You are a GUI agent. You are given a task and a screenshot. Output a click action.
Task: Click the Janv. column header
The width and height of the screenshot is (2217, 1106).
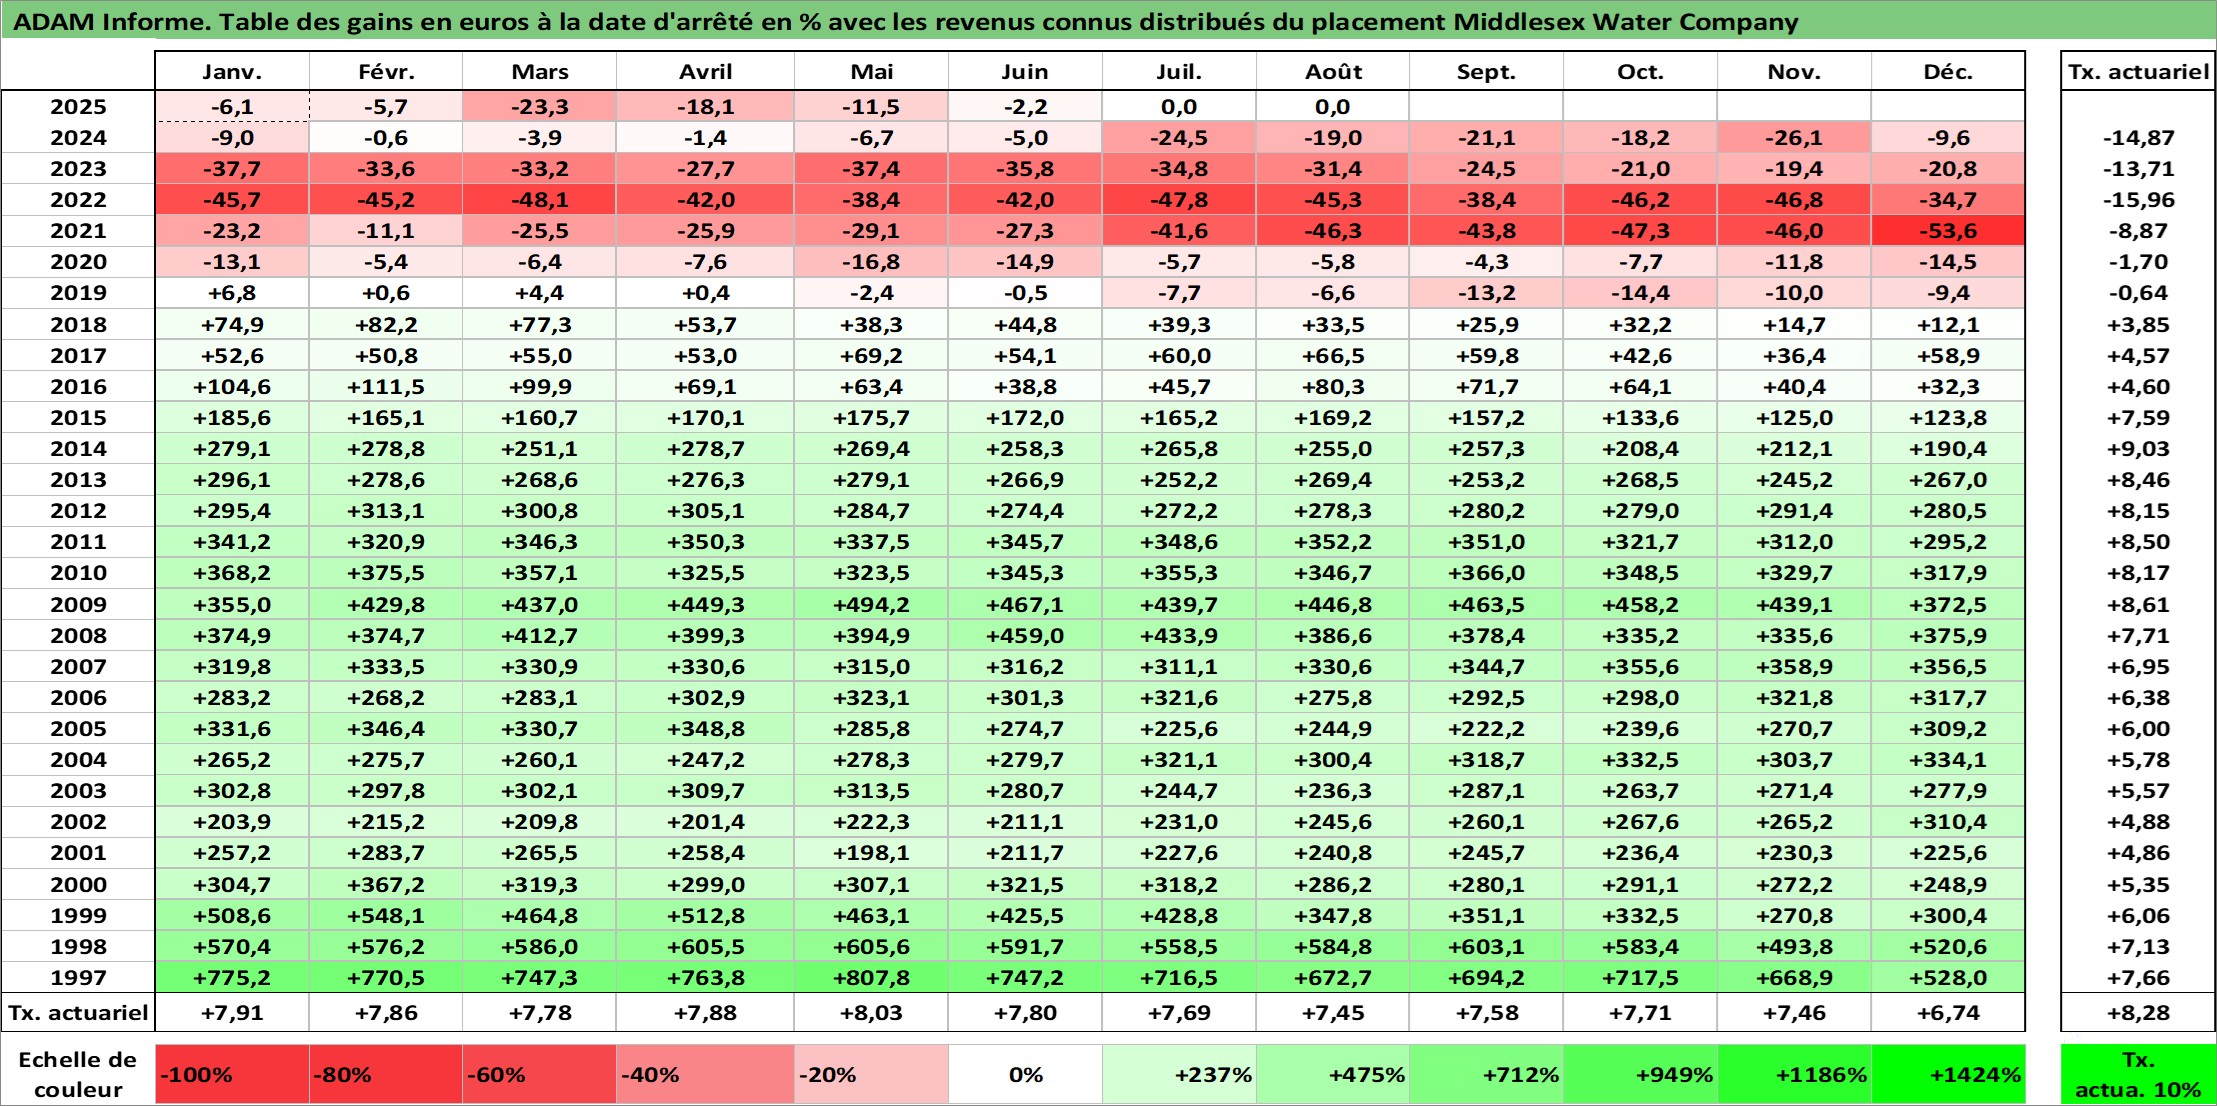[232, 72]
